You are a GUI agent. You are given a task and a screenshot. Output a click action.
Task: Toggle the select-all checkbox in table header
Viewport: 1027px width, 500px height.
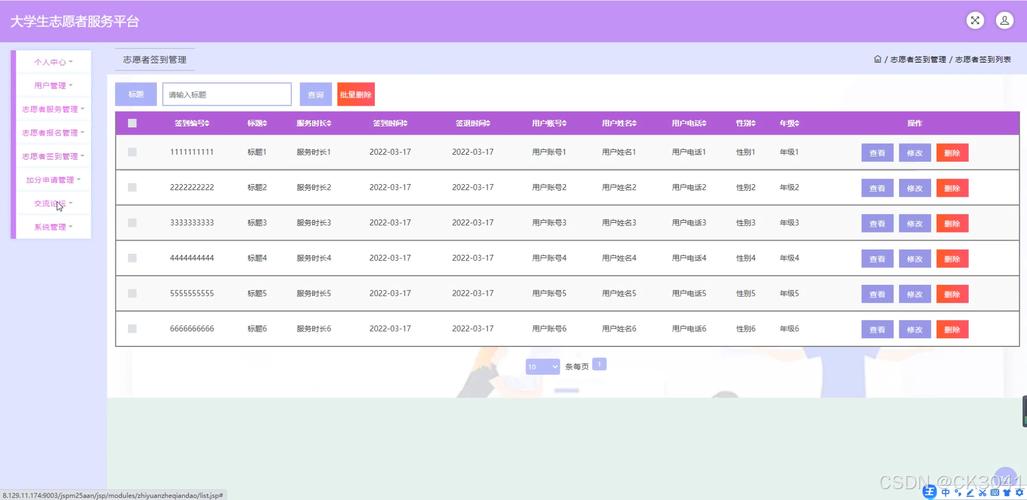132,123
